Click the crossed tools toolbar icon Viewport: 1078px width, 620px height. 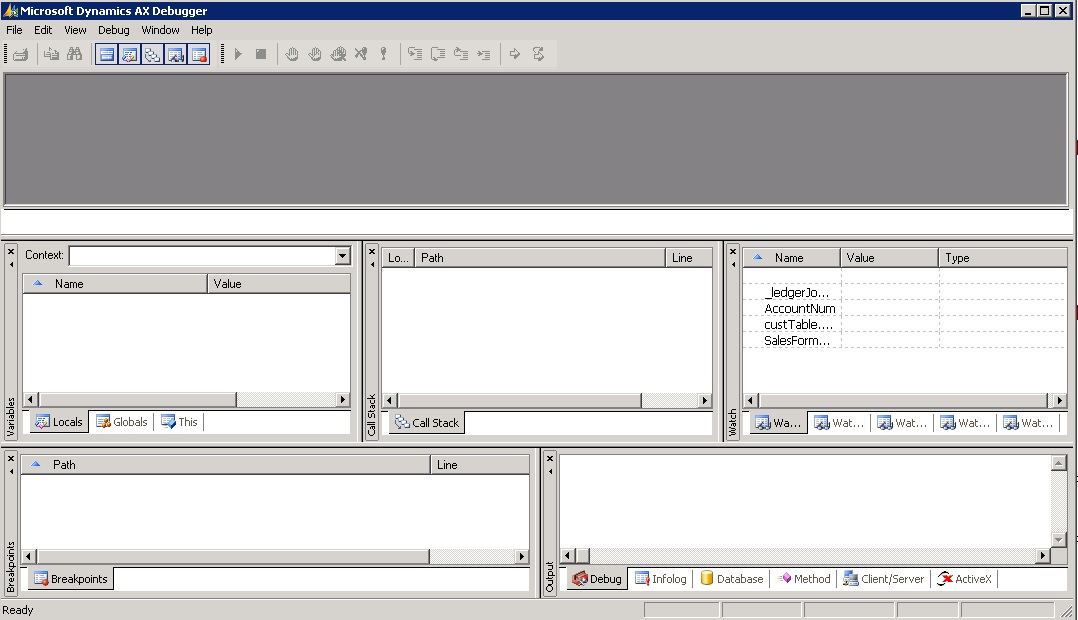coord(361,54)
